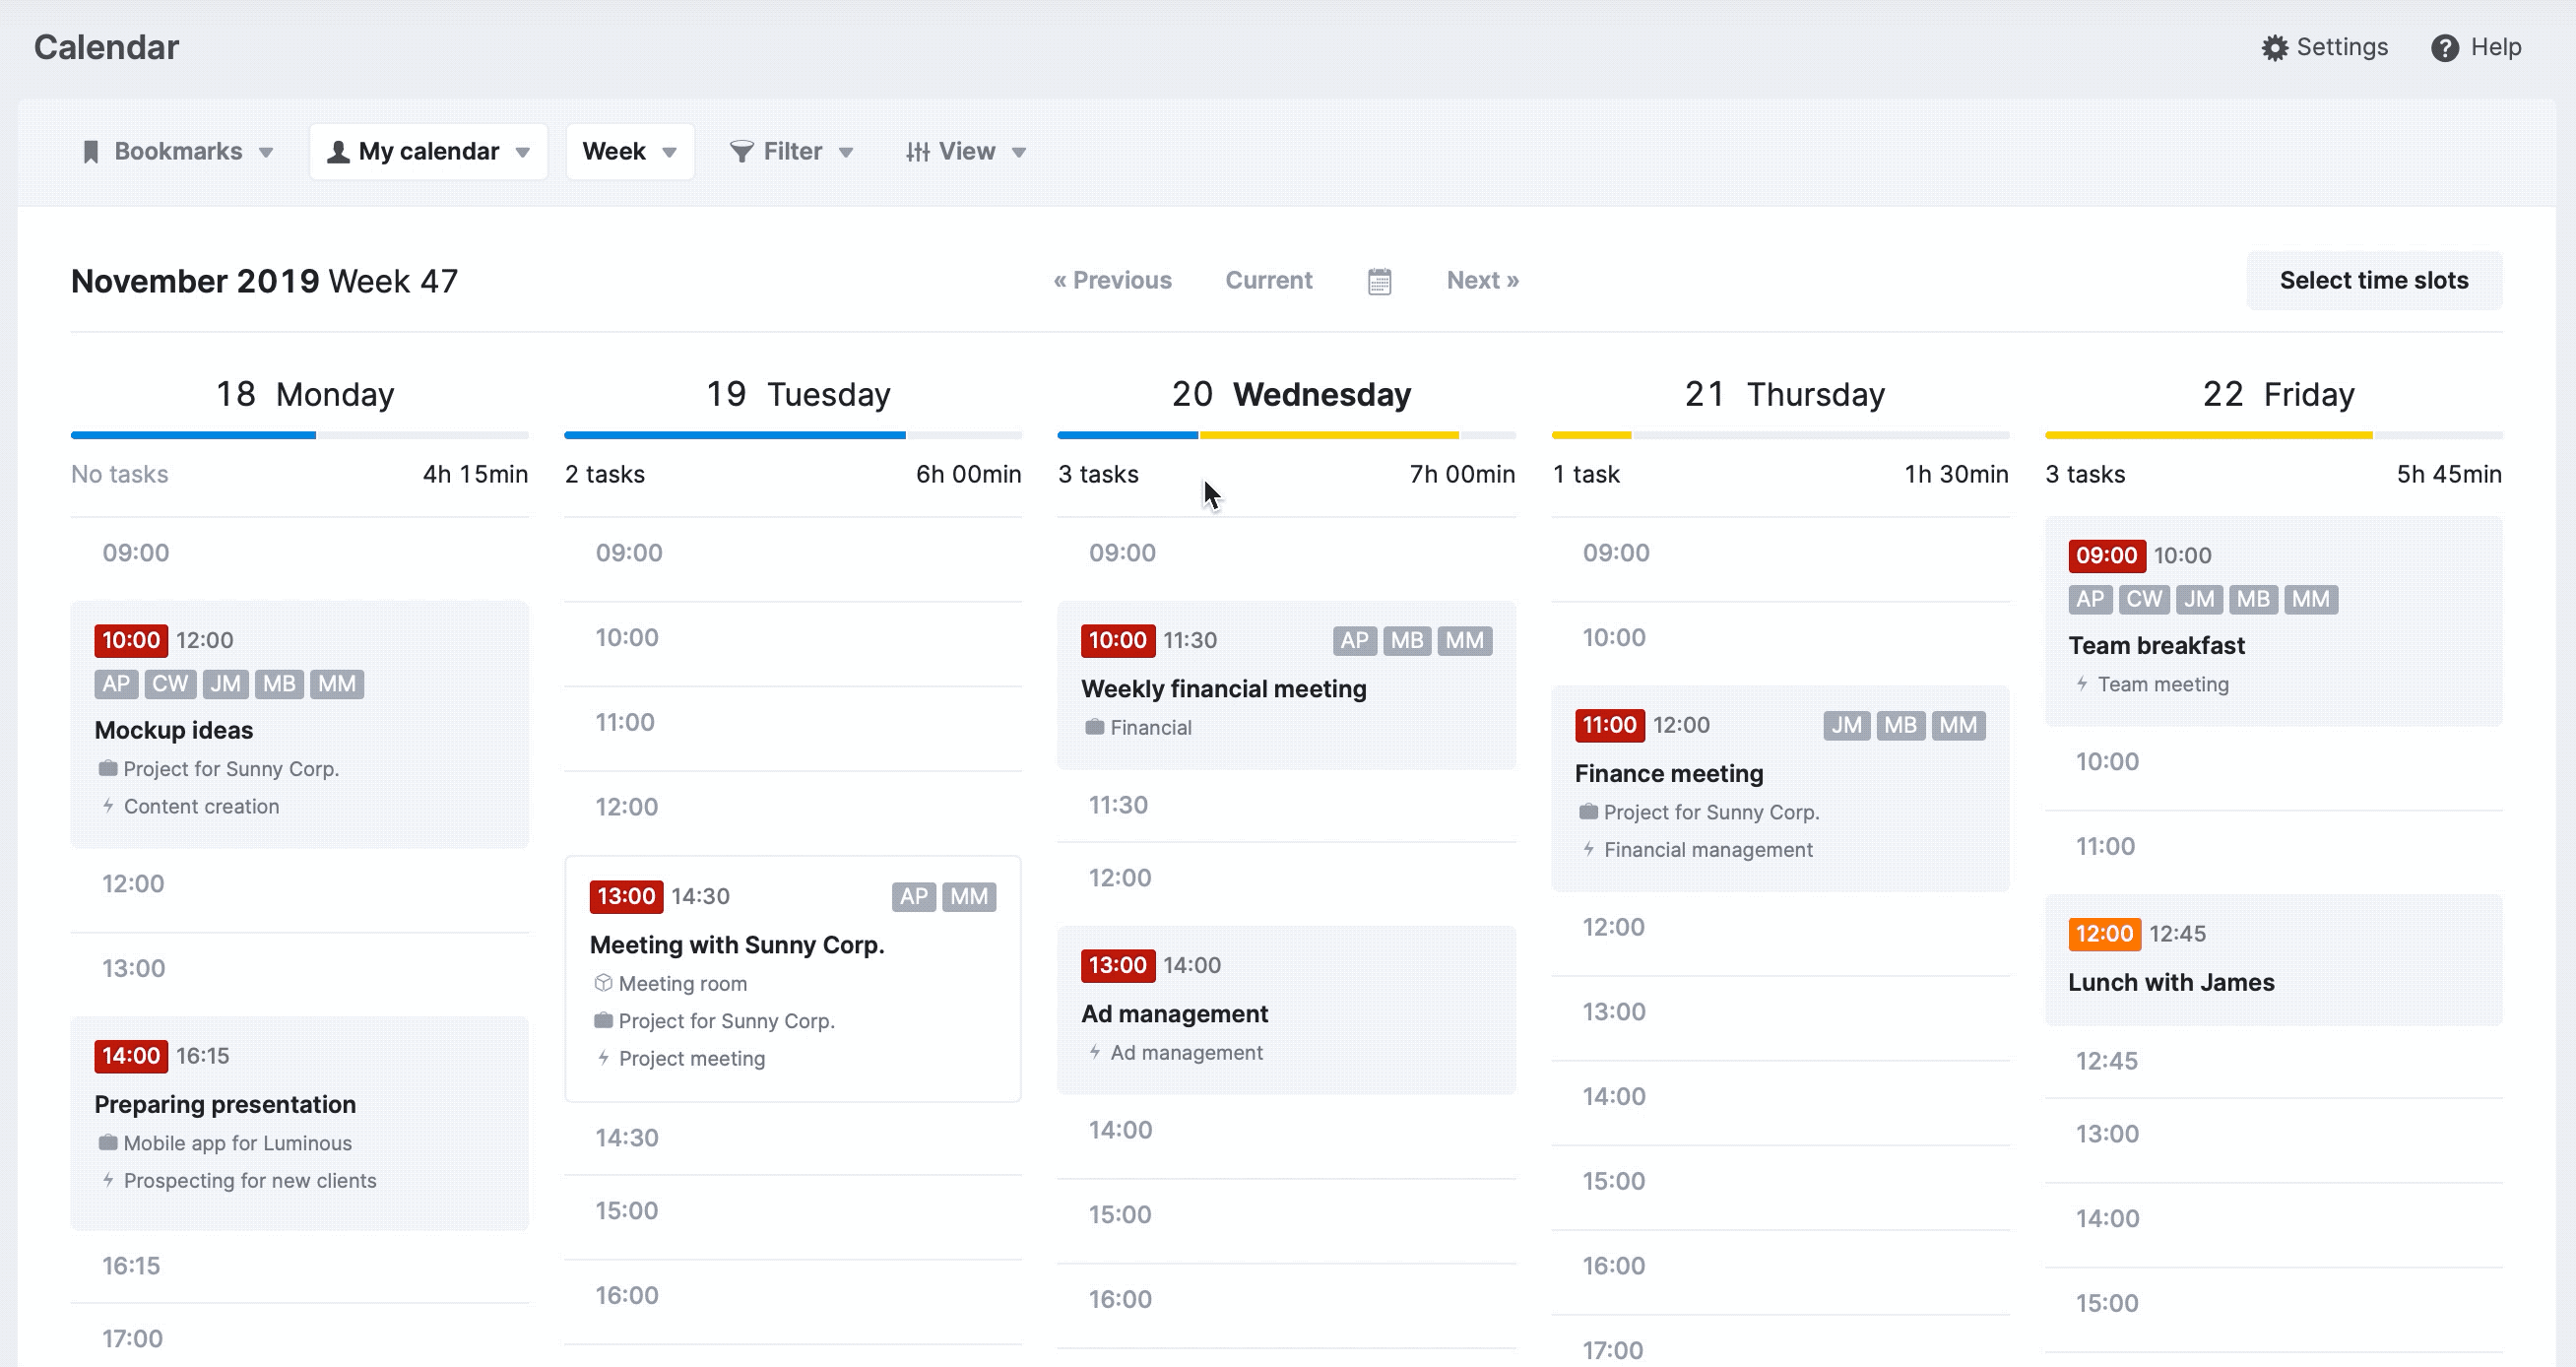Click Monday's blue workload bar
The width and height of the screenshot is (2576, 1367).
(193, 435)
